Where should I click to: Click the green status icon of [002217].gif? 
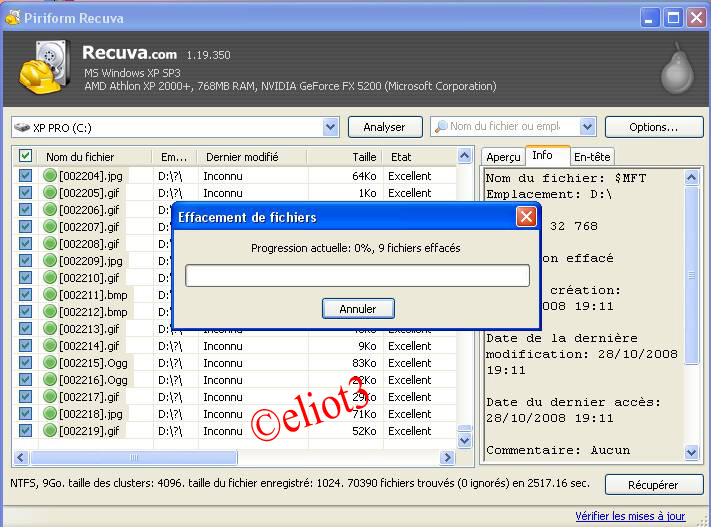click(x=49, y=397)
